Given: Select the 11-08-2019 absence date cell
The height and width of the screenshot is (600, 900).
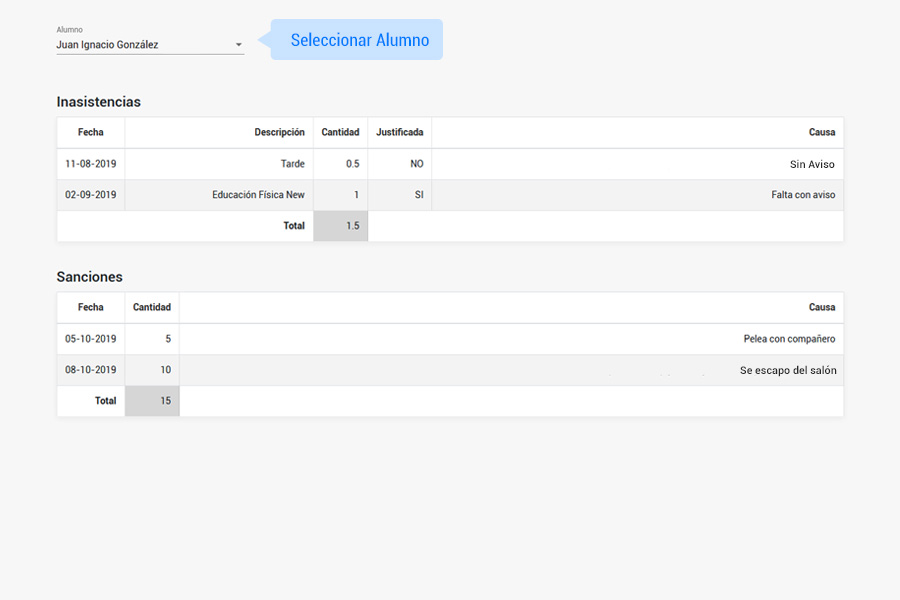Looking at the screenshot, I should click(90, 164).
